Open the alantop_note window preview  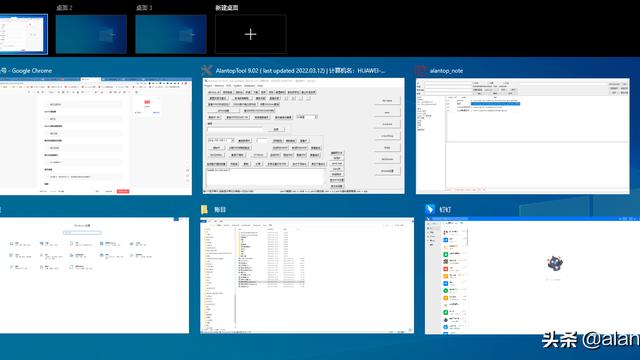[x=522, y=136]
